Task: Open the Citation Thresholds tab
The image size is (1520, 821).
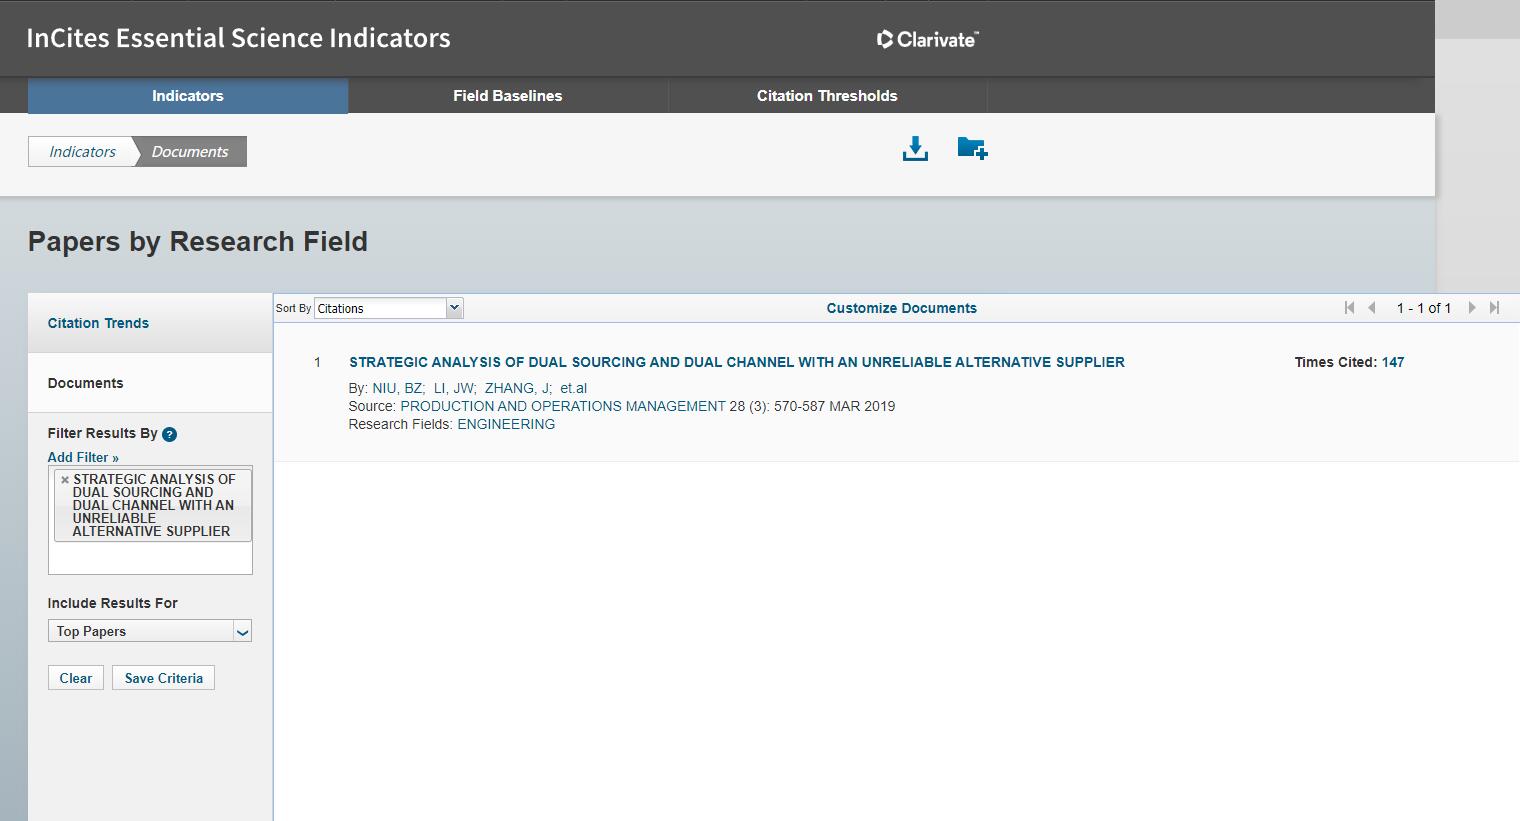Action: coord(827,96)
